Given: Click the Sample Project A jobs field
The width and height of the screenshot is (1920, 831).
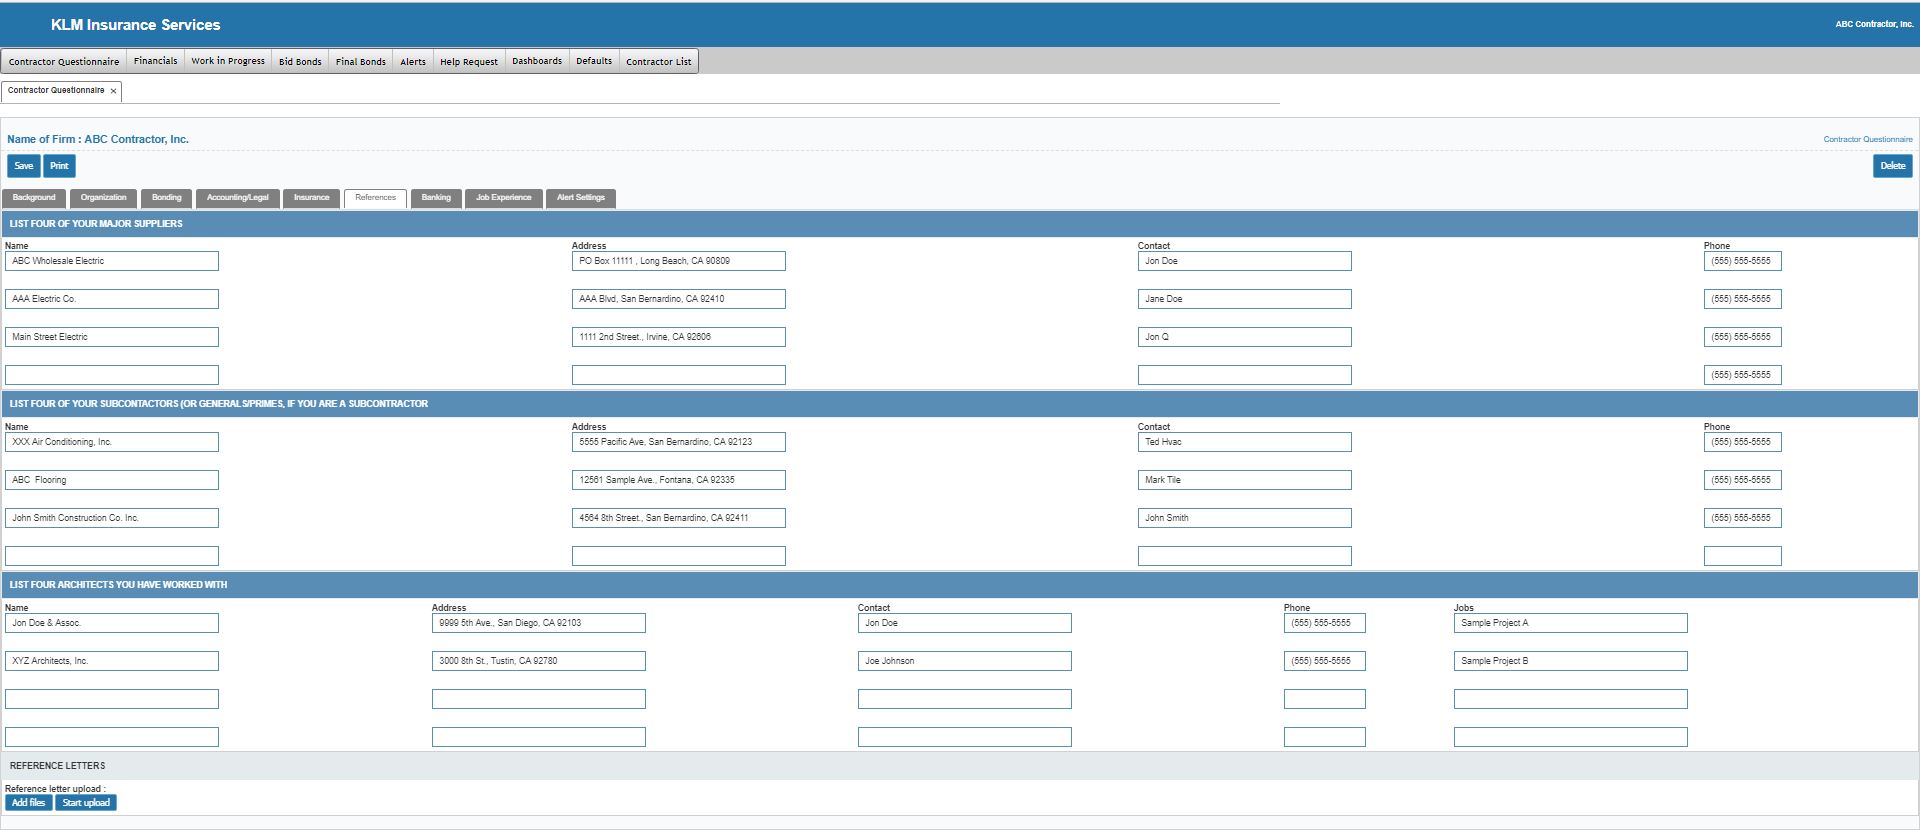Looking at the screenshot, I should (1570, 623).
